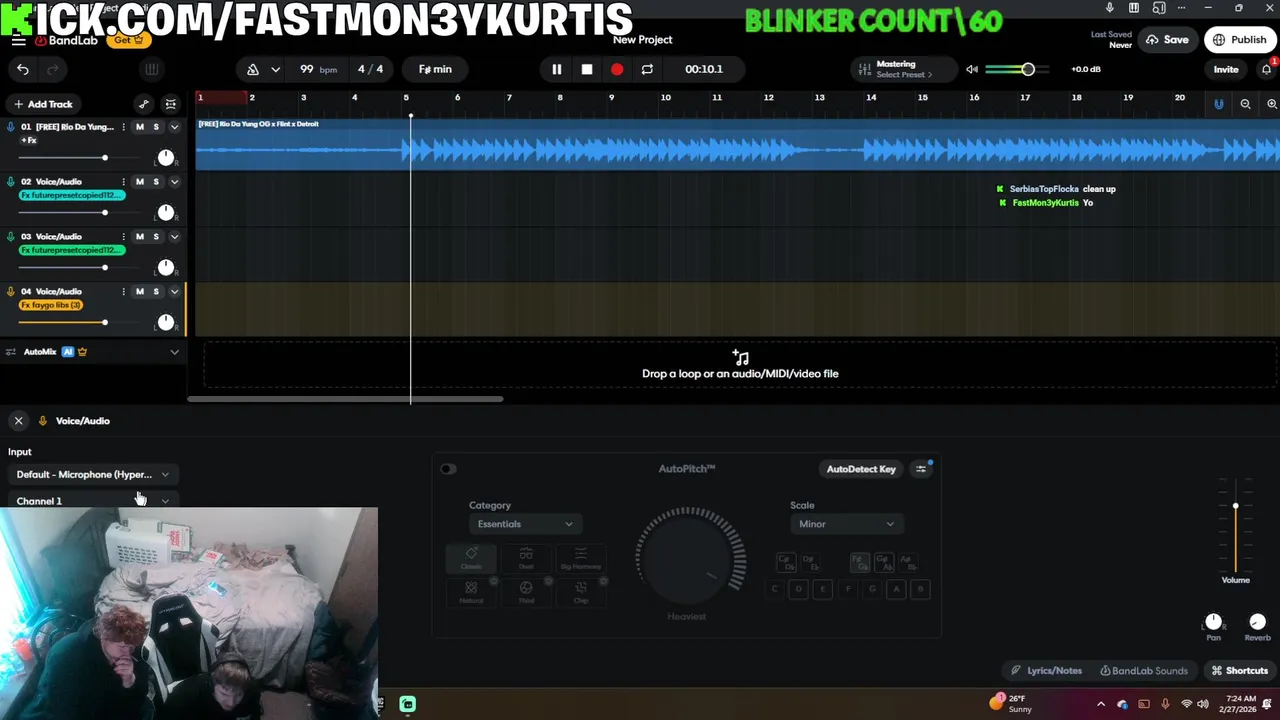The image size is (1280, 720).
Task: Publish the project
Action: [x=1240, y=40]
